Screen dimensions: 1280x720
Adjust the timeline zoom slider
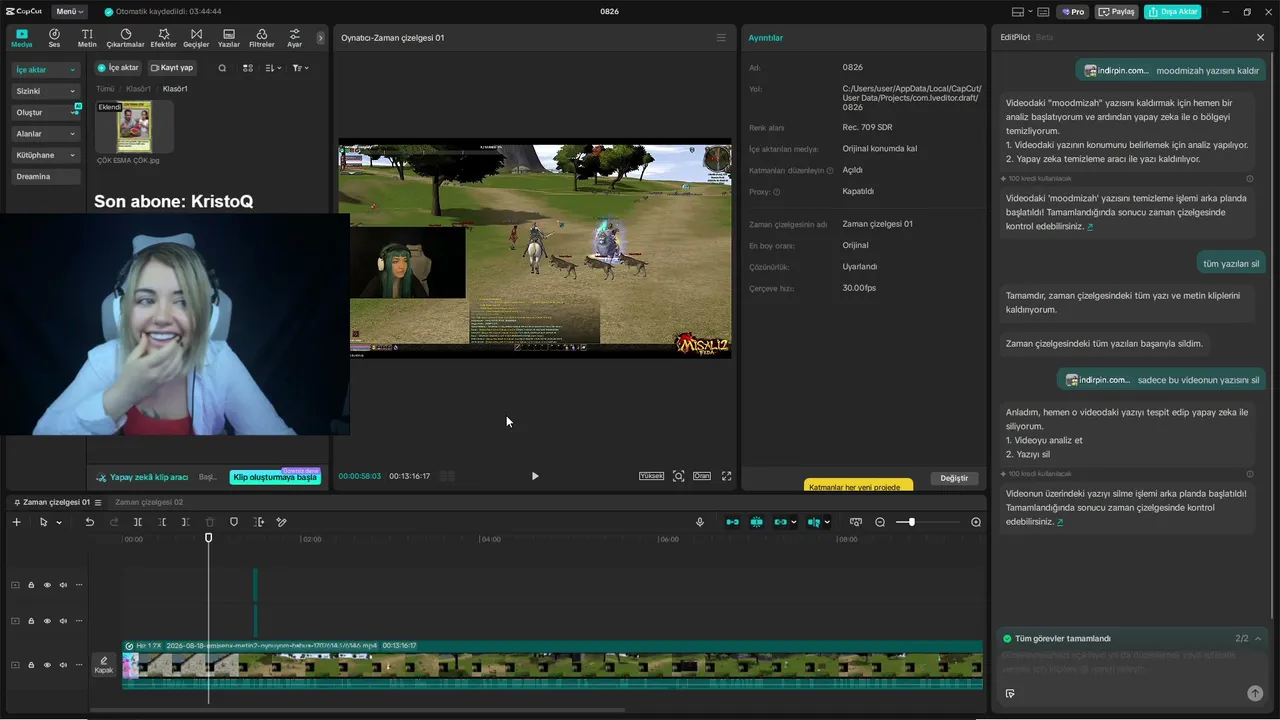[x=911, y=522]
